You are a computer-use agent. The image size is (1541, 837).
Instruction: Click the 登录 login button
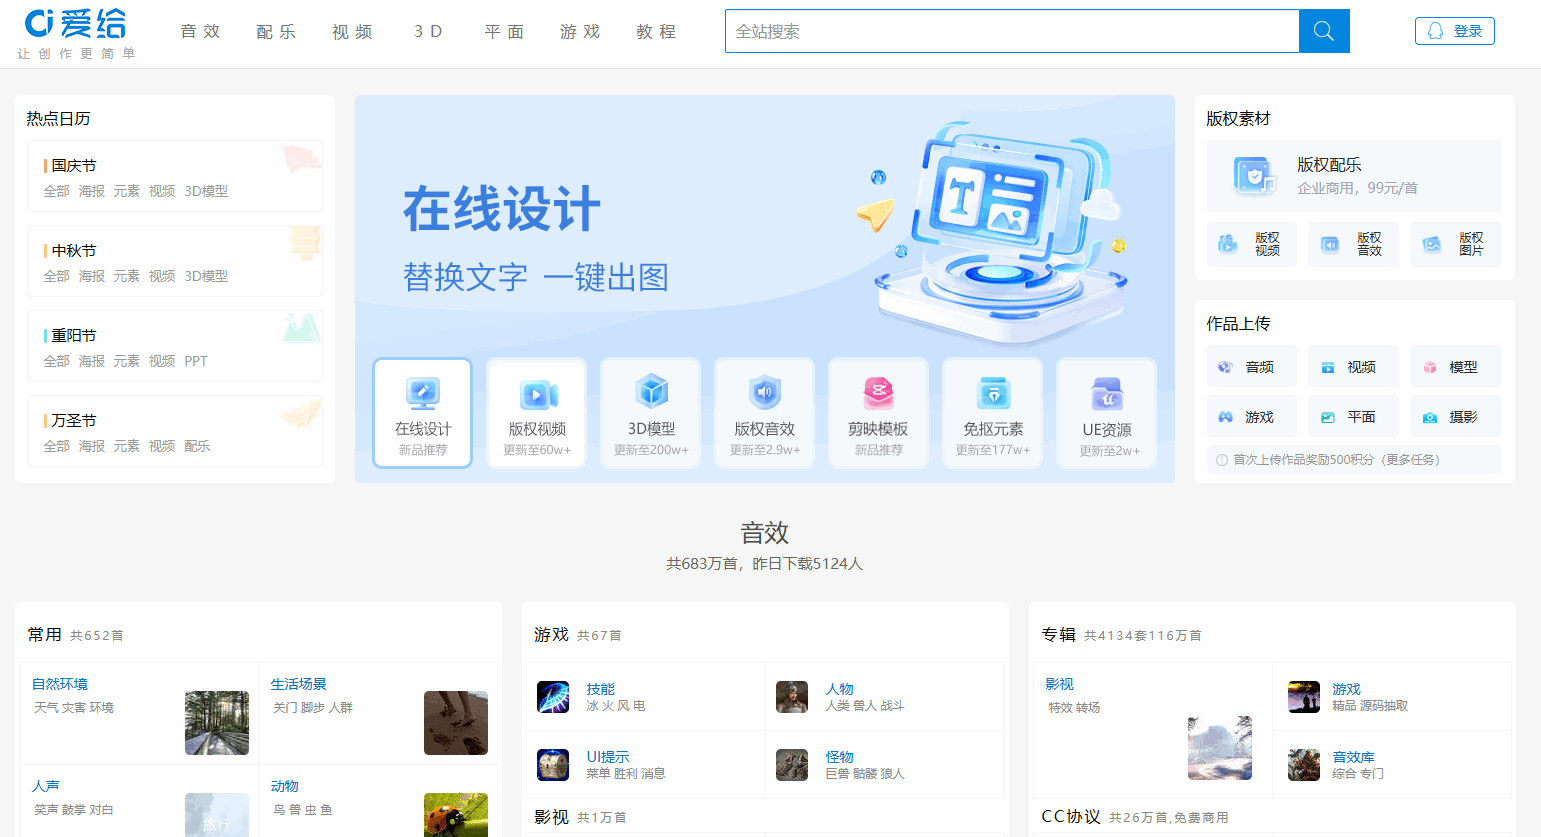tap(1454, 31)
